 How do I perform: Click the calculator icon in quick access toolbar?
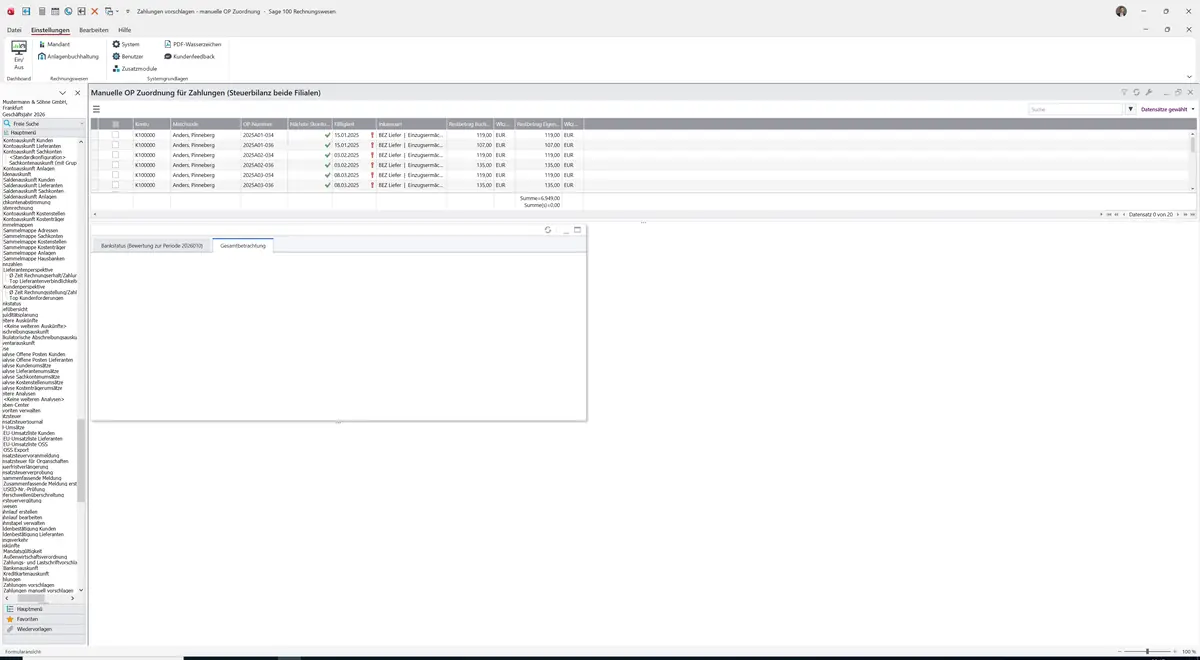pos(41,11)
